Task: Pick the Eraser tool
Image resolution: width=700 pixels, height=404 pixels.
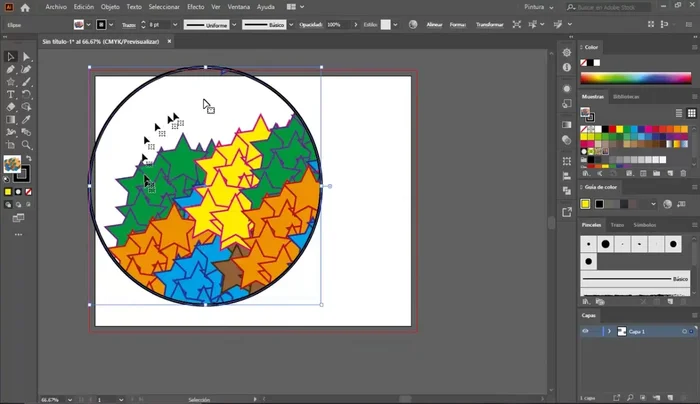Action: [x=10, y=106]
